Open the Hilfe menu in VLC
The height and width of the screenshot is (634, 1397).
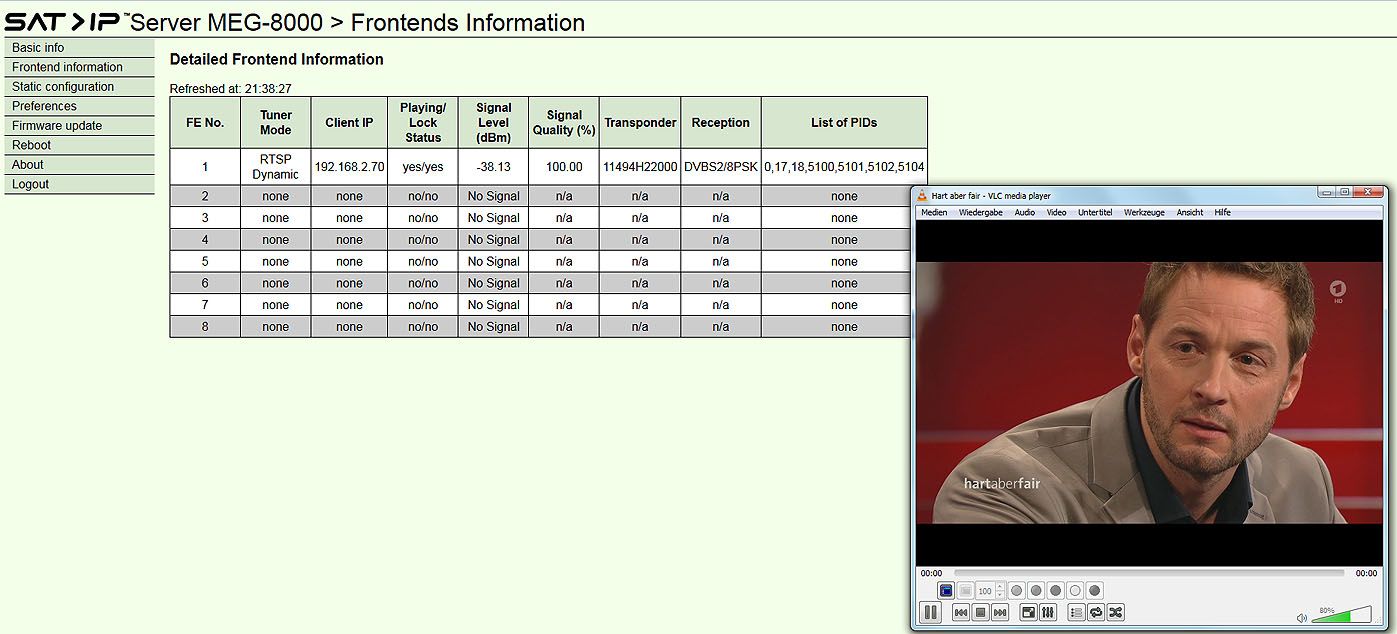pyautogui.click(x=1222, y=212)
